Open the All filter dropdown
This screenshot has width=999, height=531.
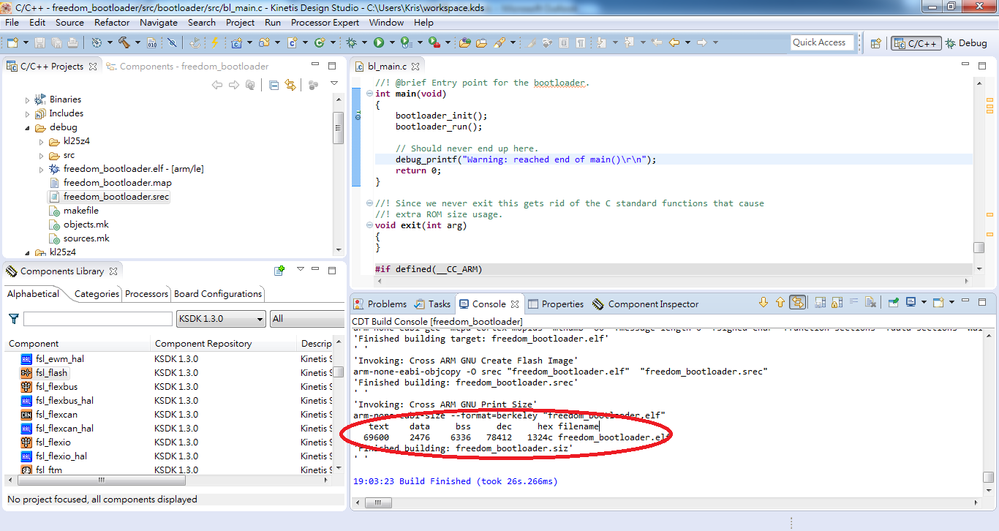(307, 319)
